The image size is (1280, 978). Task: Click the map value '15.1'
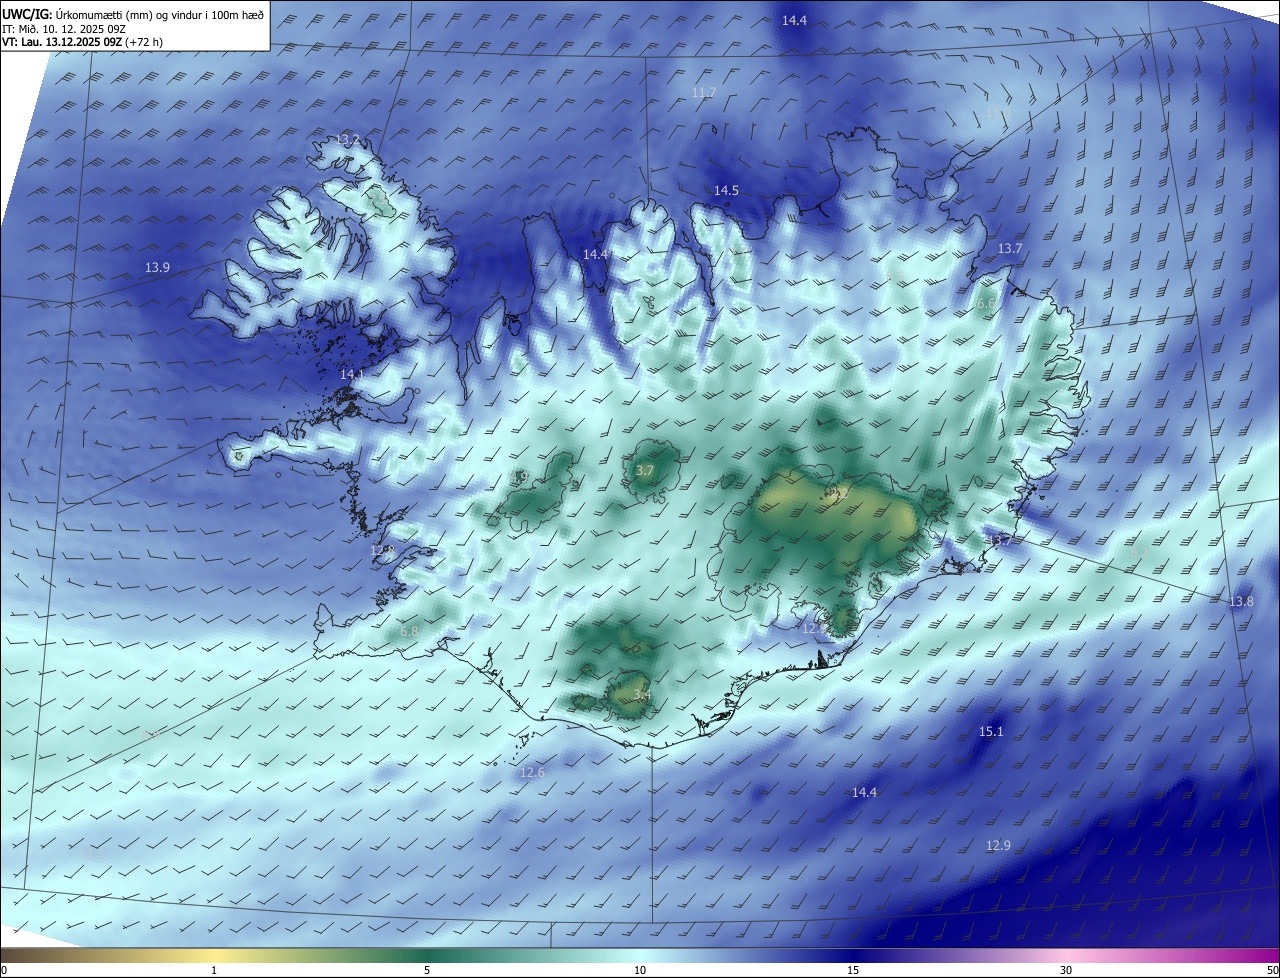click(990, 732)
